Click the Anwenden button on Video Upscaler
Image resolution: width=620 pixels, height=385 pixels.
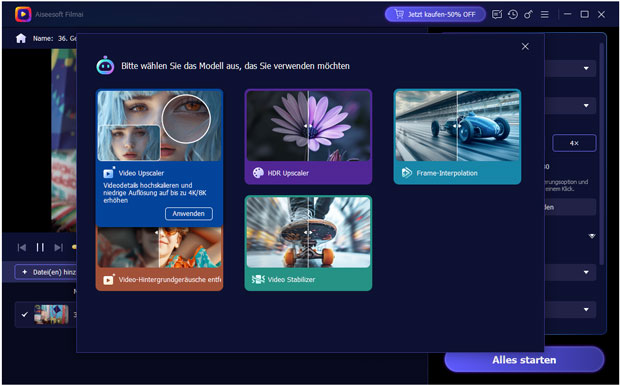pos(189,213)
